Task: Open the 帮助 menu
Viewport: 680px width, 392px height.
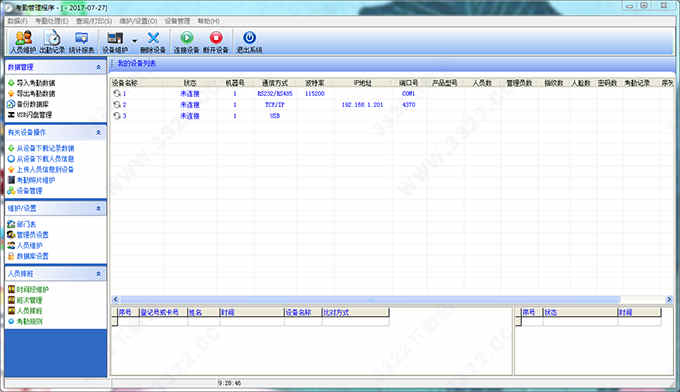Action: [209, 21]
